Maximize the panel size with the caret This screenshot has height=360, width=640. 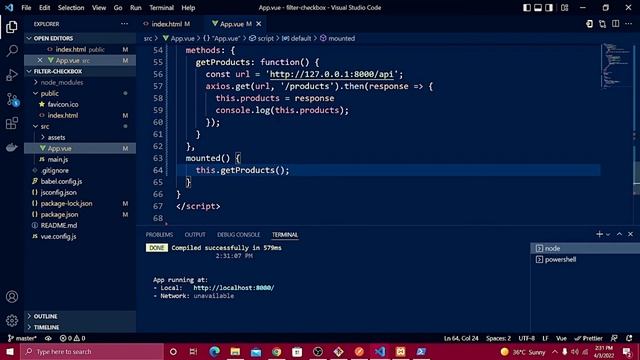click(619, 234)
